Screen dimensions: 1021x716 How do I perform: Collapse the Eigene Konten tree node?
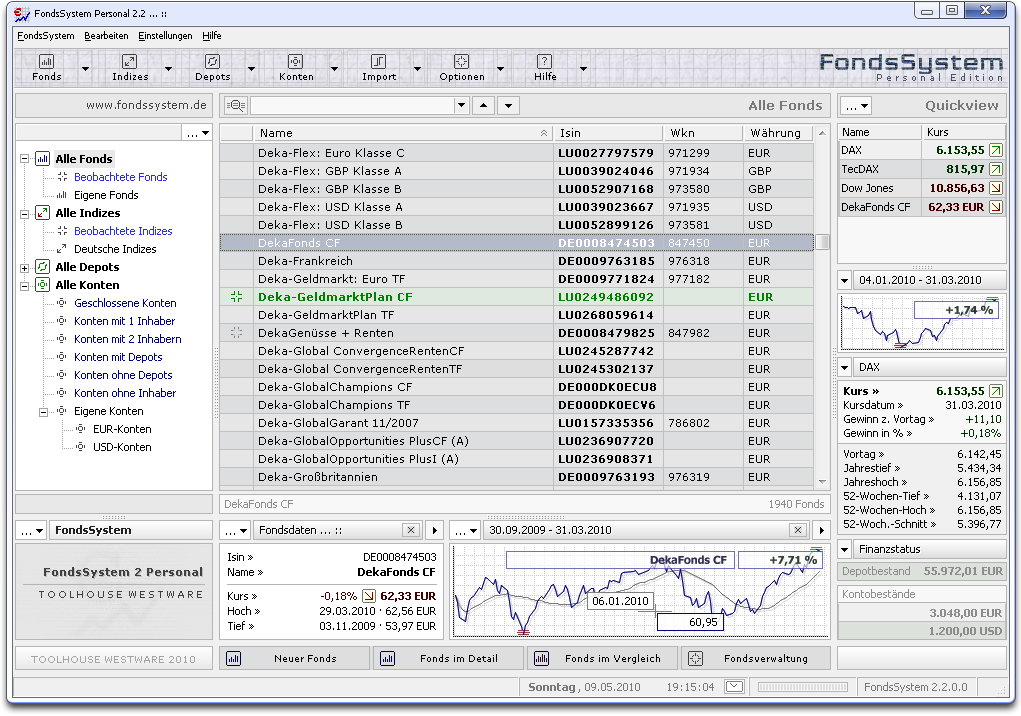tap(43, 411)
